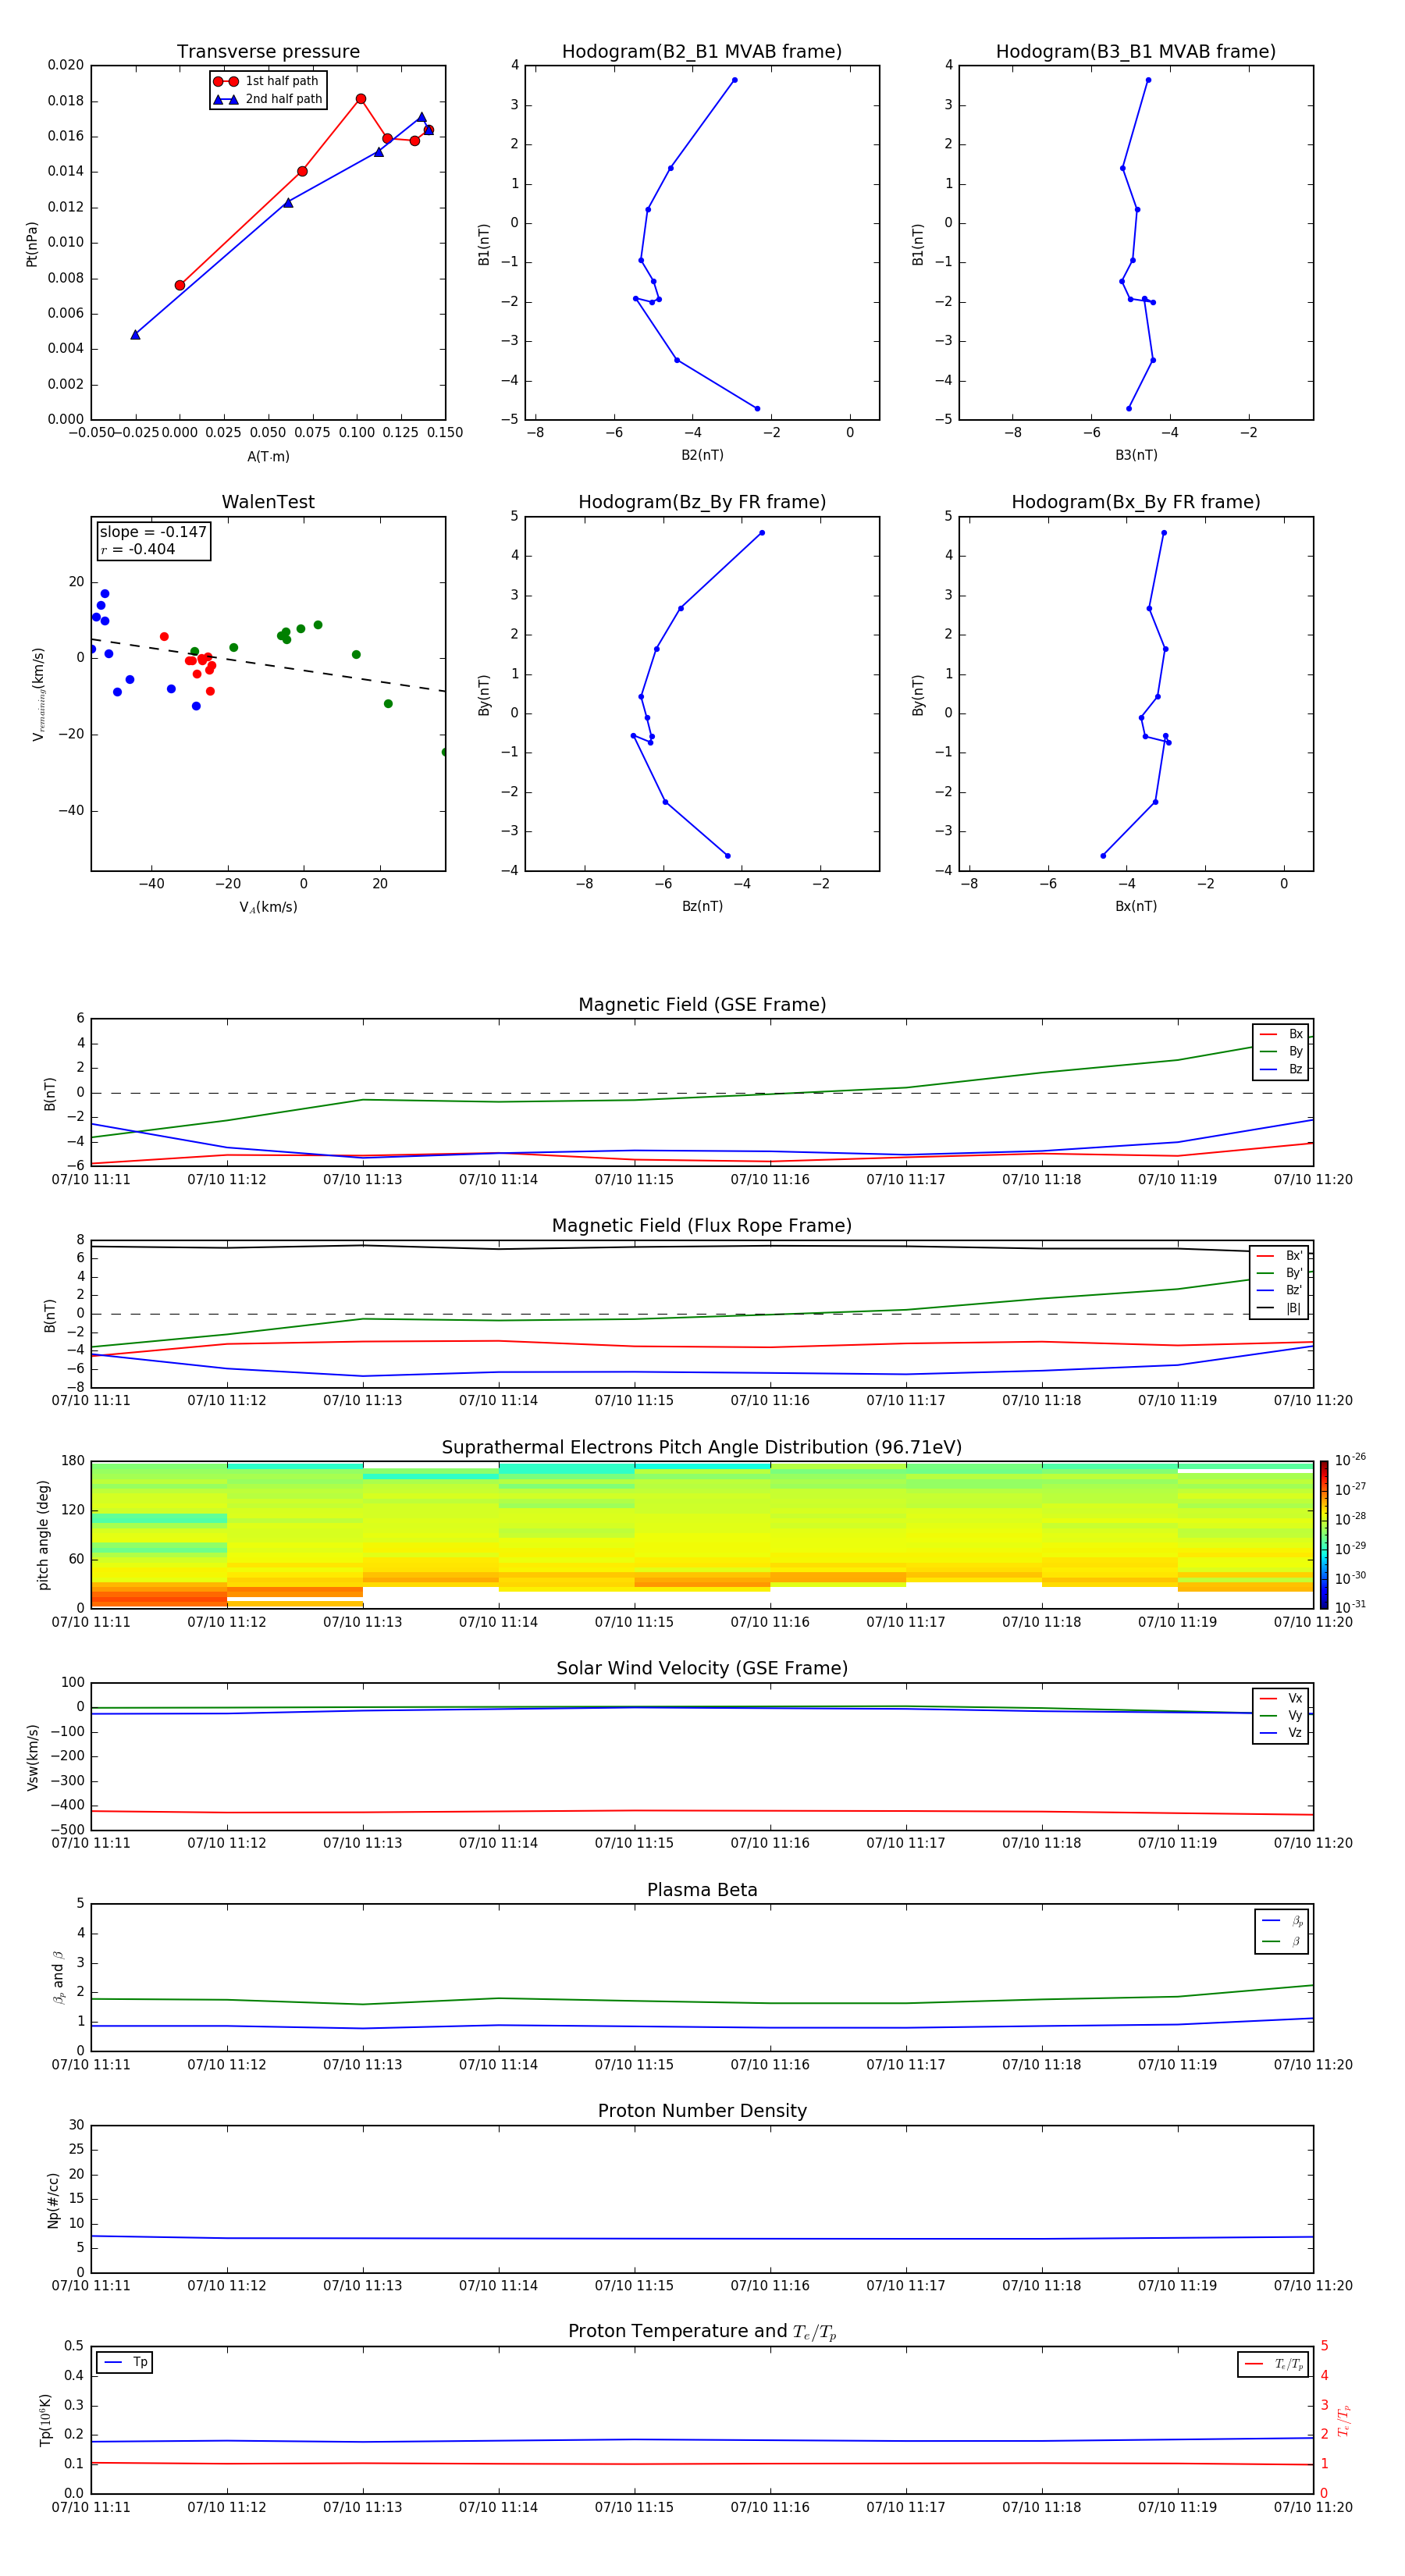Select the "1st half path" legend entry
1405x2576 pixels.
pos(267,81)
